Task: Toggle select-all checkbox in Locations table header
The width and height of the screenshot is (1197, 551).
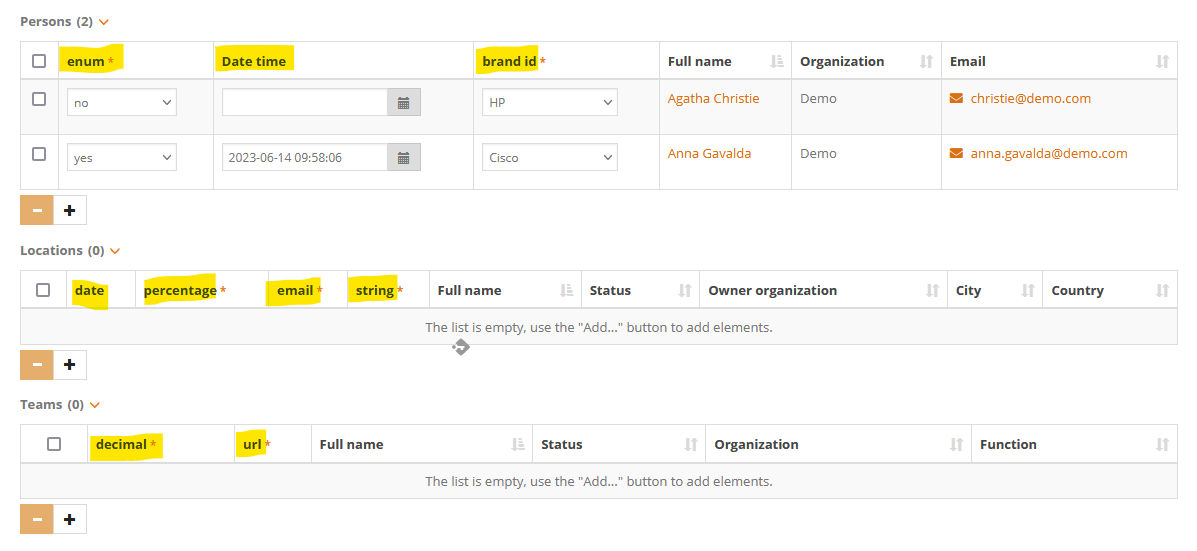Action: pyautogui.click(x=43, y=290)
